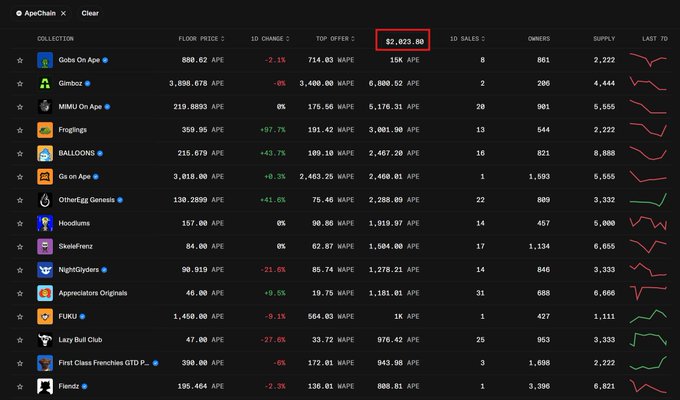Sort by 1D Sales column
The width and height of the screenshot is (680, 400).
pos(467,39)
